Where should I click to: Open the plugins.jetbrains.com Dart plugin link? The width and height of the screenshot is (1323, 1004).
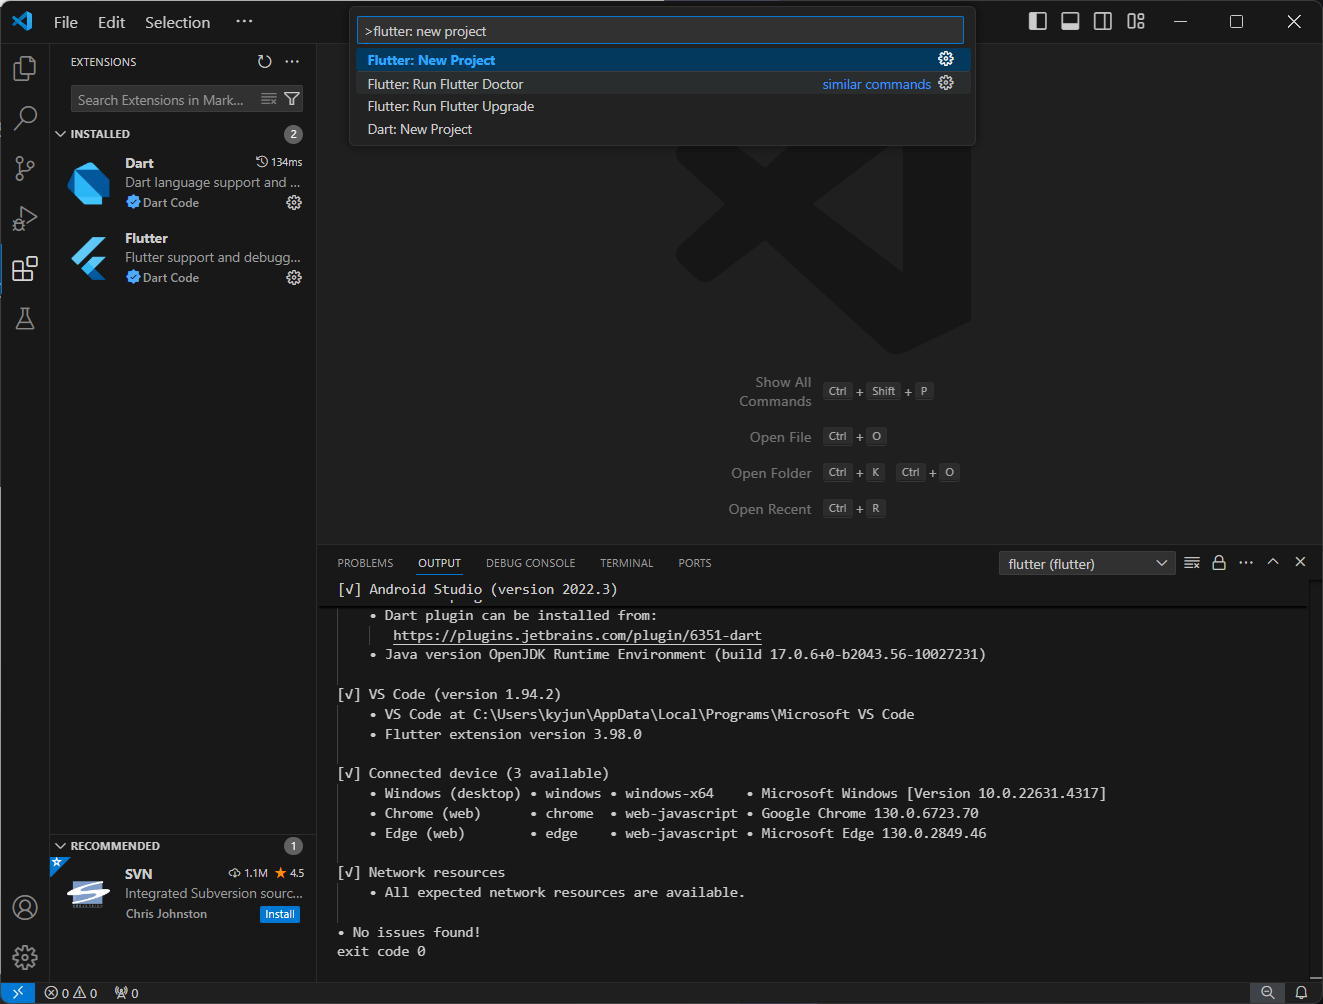tap(577, 635)
